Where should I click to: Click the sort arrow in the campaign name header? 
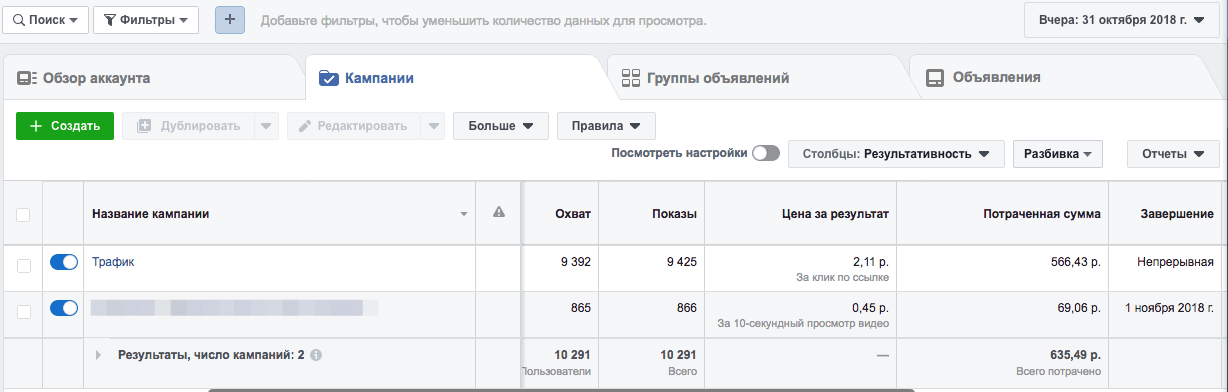463,214
